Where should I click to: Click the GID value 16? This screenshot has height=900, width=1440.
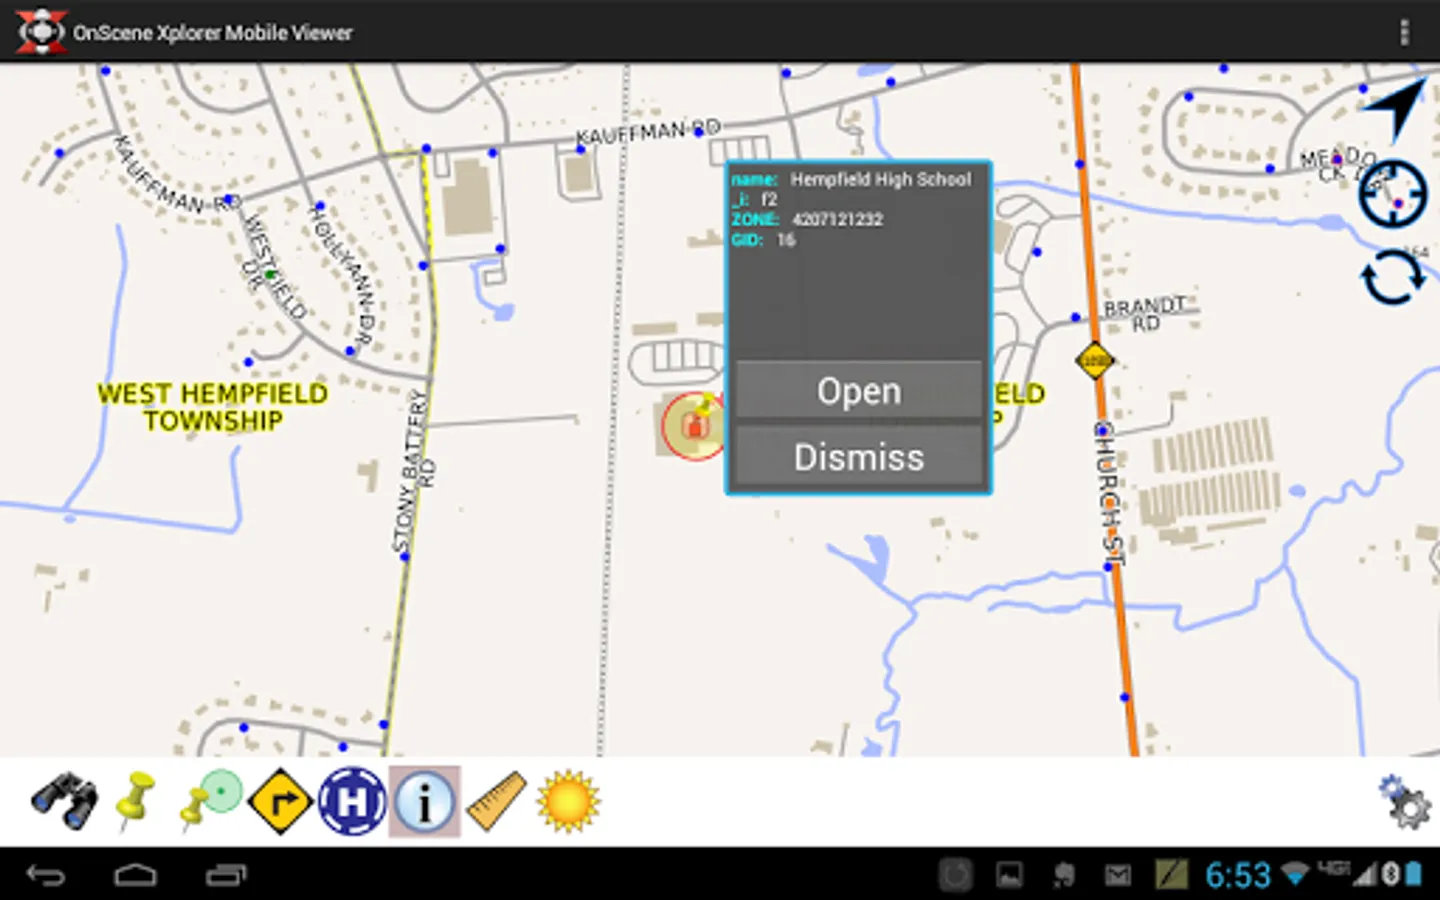[x=786, y=240]
